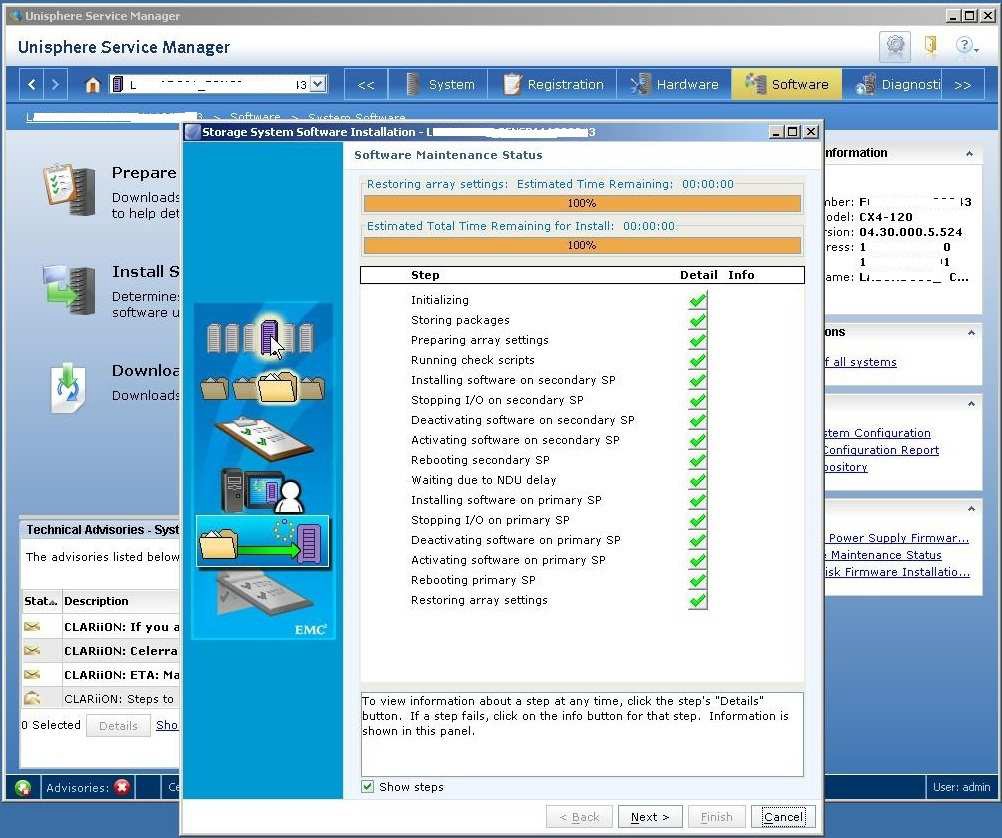Select the CLARiiON: Celerra advisory row
Image resolution: width=1002 pixels, height=838 pixels.
[x=101, y=651]
